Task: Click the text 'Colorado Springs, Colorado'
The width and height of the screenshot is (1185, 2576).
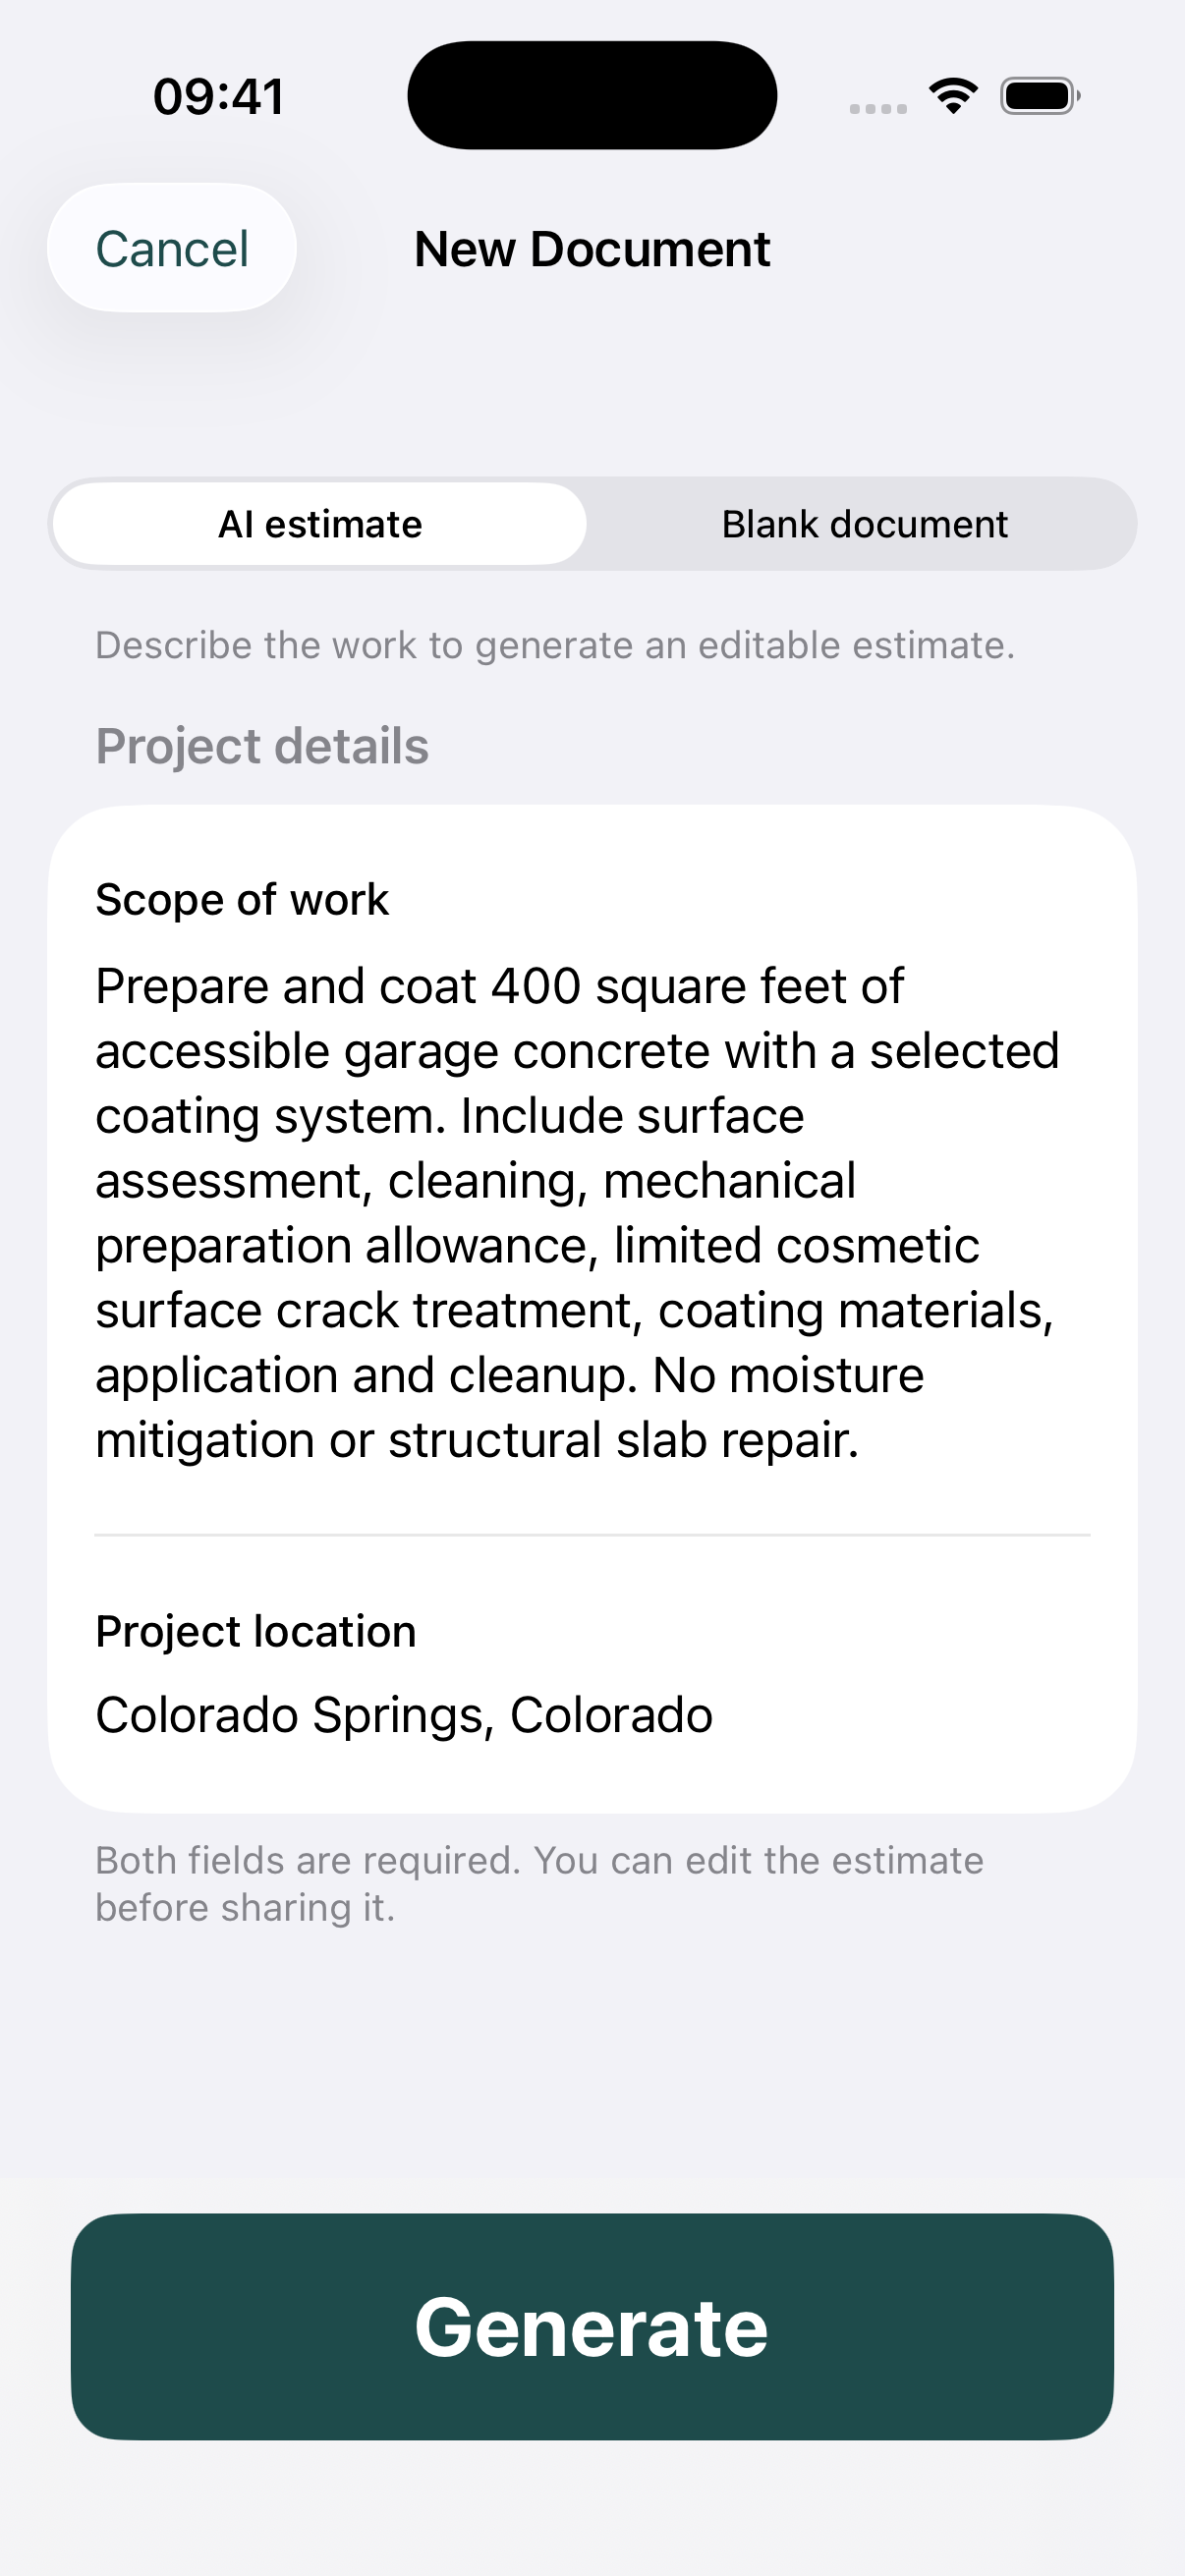Action: click(404, 1714)
